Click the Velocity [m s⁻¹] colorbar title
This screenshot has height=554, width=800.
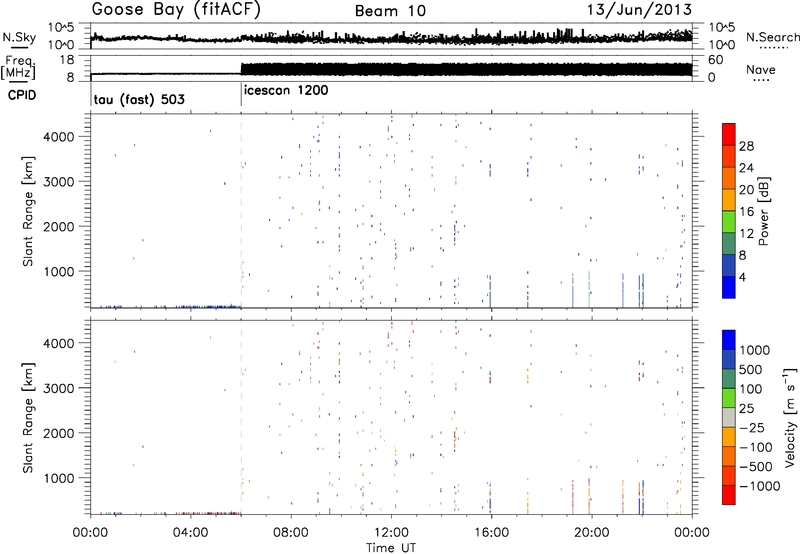[x=790, y=417]
